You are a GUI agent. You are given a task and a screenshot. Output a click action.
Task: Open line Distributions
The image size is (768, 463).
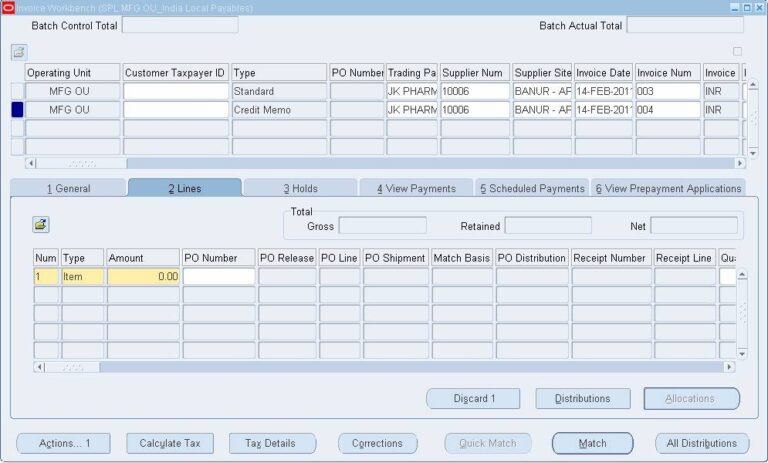point(583,398)
